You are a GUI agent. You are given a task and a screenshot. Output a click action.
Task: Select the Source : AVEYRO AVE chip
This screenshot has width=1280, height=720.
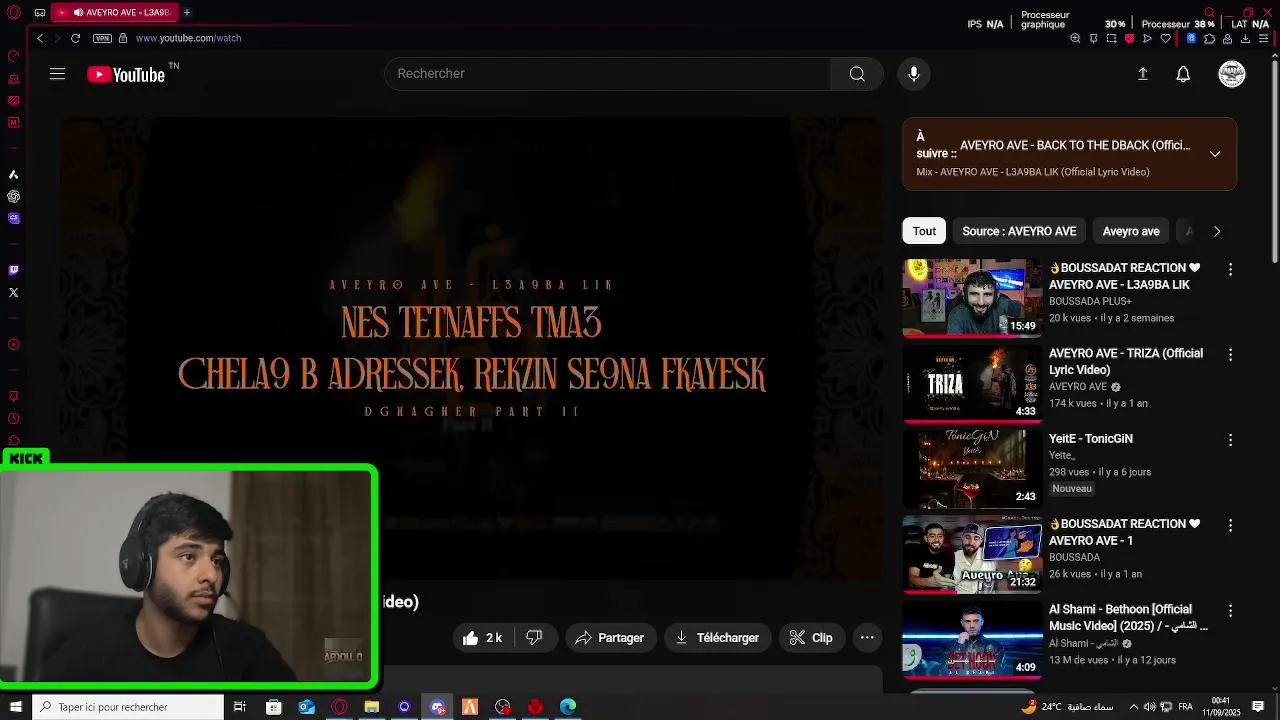click(x=1019, y=231)
